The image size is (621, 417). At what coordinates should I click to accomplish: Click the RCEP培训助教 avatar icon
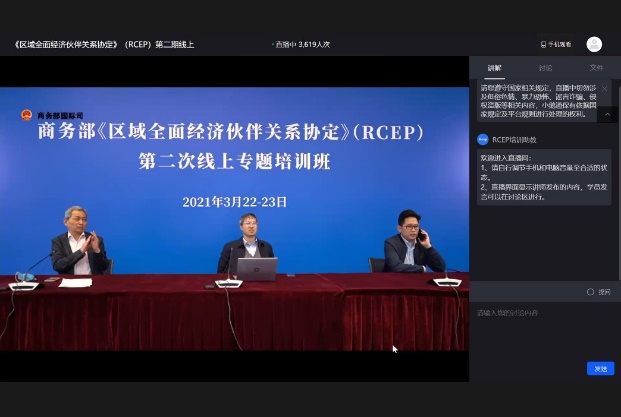click(483, 139)
